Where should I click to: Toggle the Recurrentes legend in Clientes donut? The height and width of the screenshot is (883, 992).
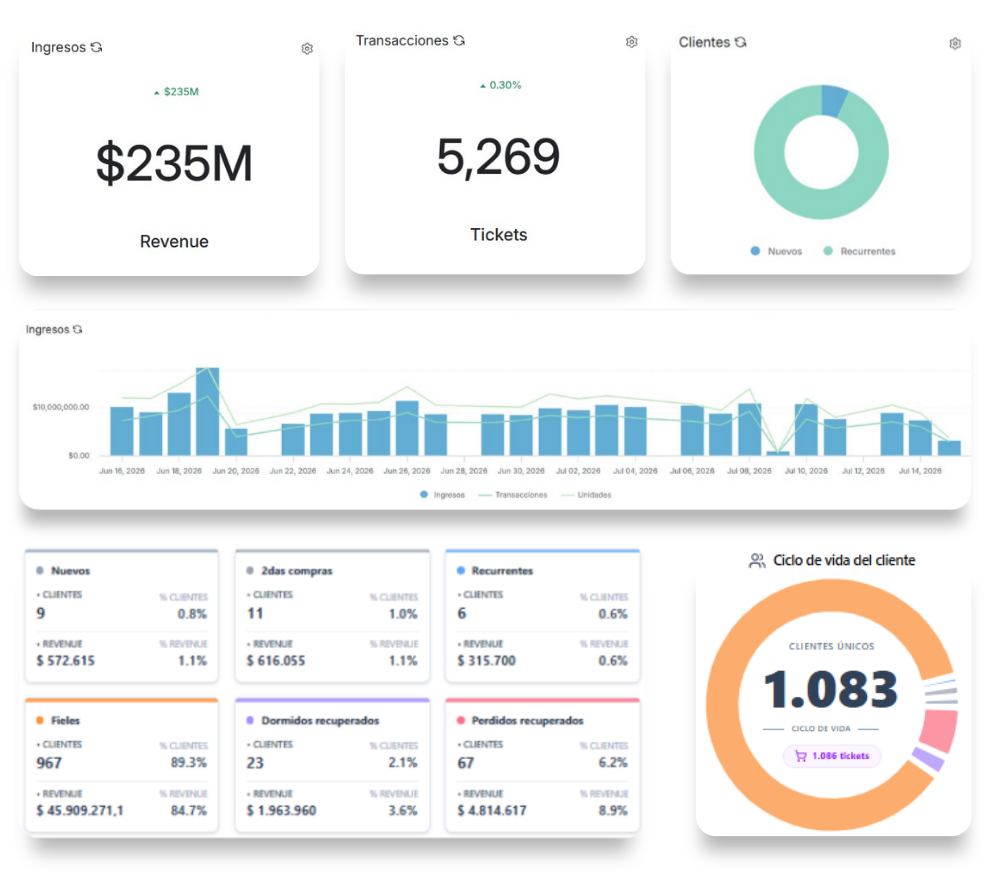pyautogui.click(x=859, y=251)
